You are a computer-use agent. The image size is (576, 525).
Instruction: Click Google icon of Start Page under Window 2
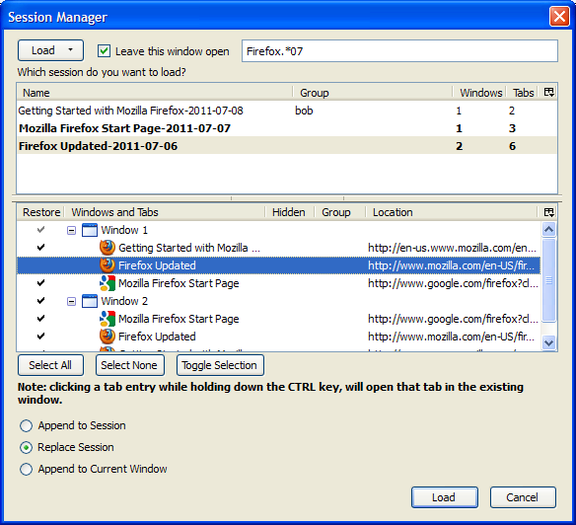[x=107, y=319]
